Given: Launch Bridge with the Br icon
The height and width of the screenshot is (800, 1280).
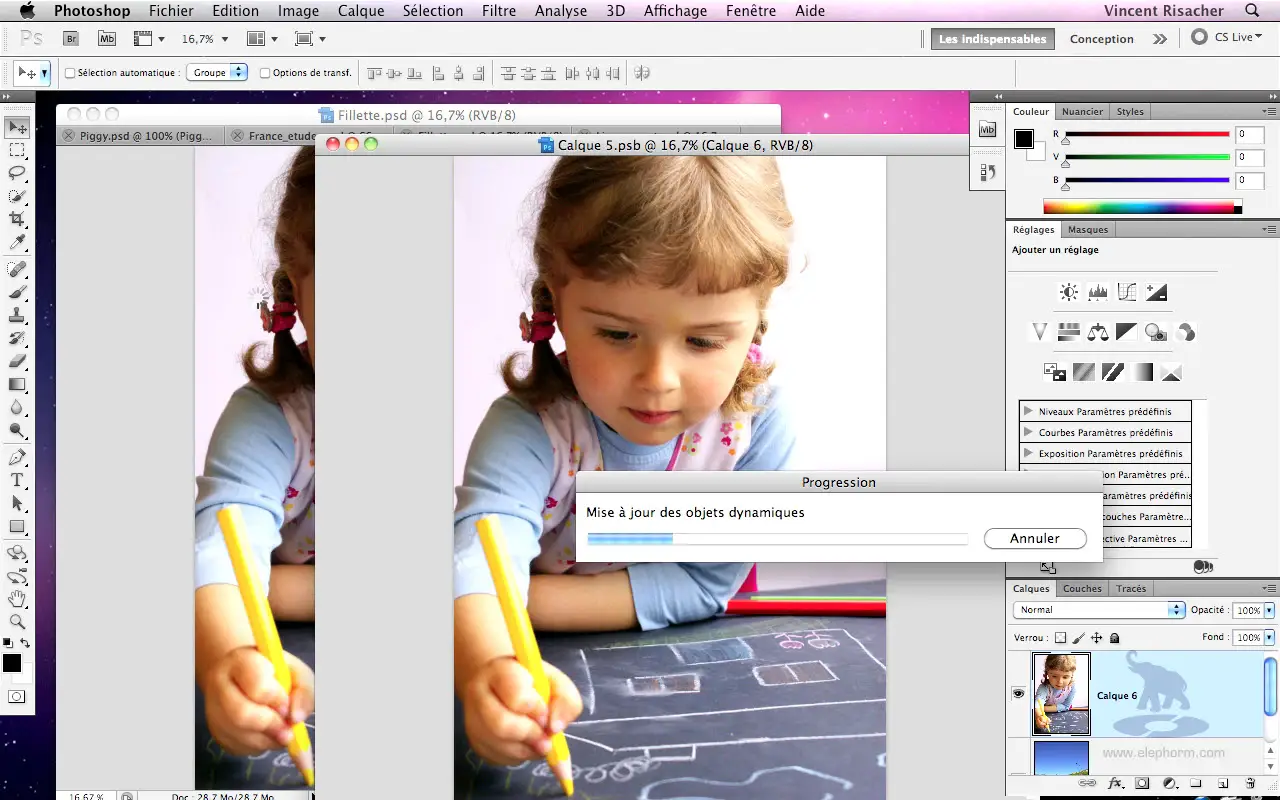Looking at the screenshot, I should (71, 39).
